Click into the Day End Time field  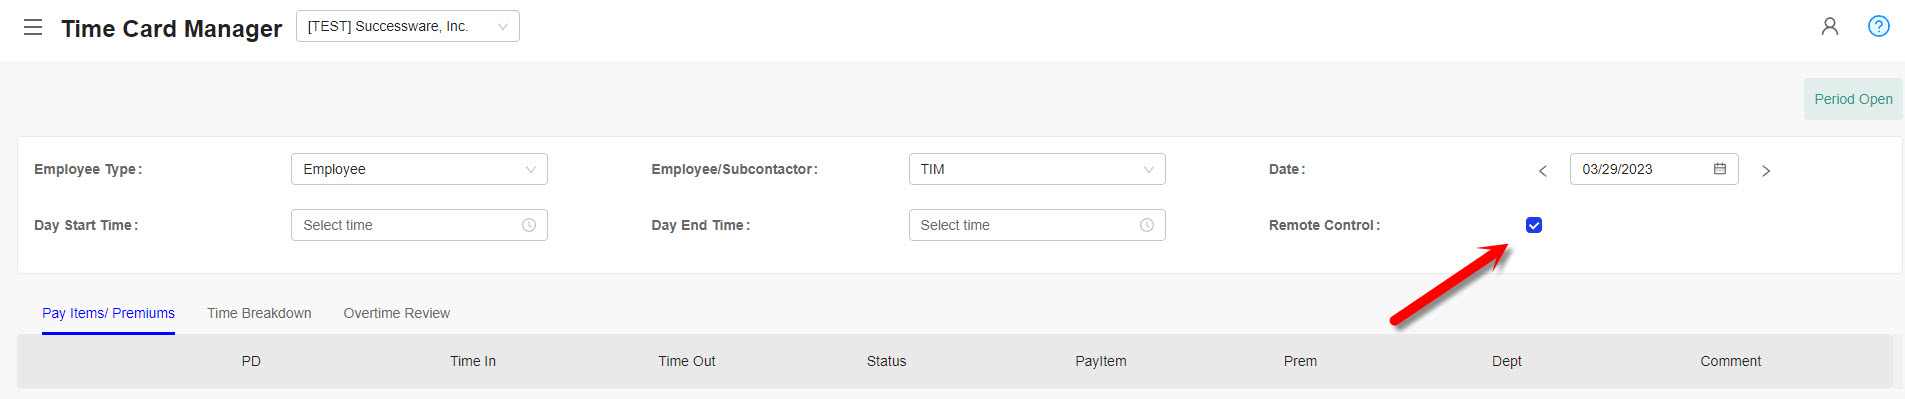[1037, 225]
